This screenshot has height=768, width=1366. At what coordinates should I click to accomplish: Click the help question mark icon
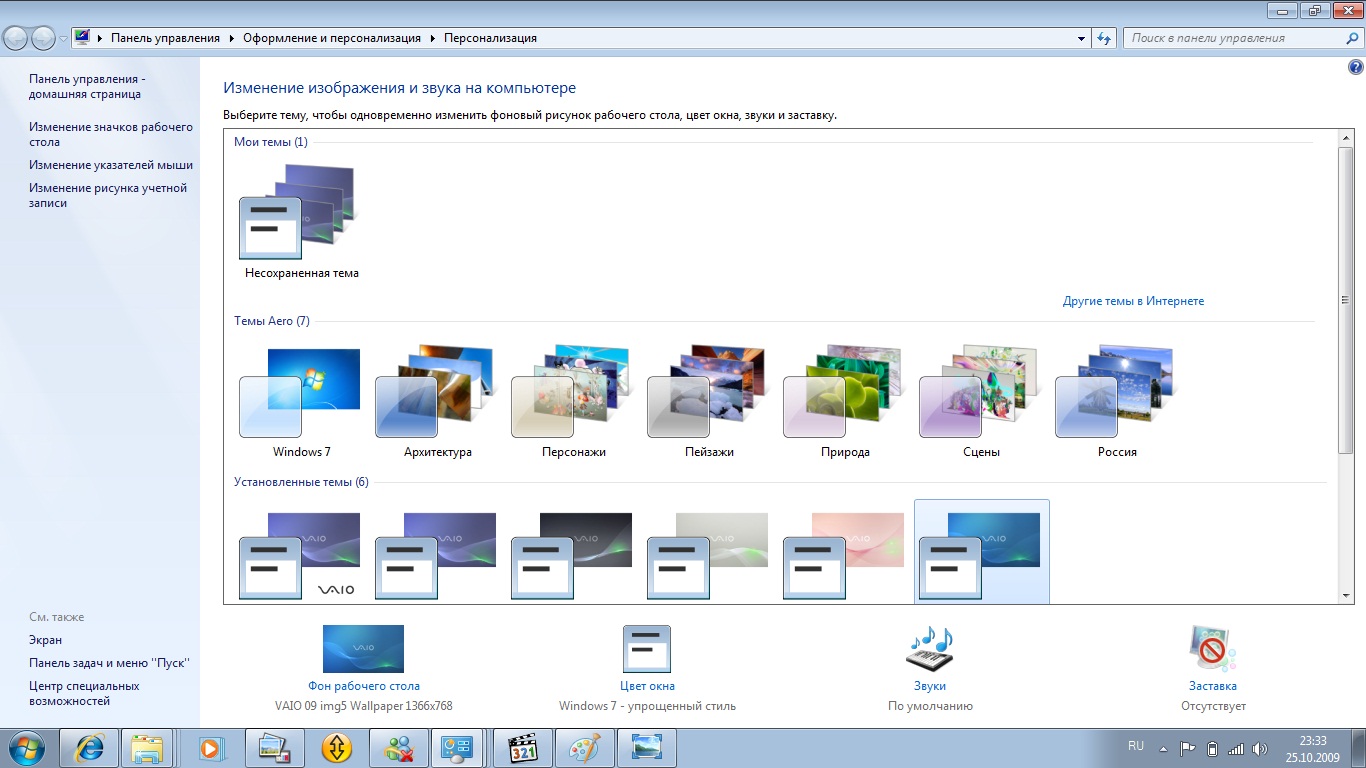1356,67
